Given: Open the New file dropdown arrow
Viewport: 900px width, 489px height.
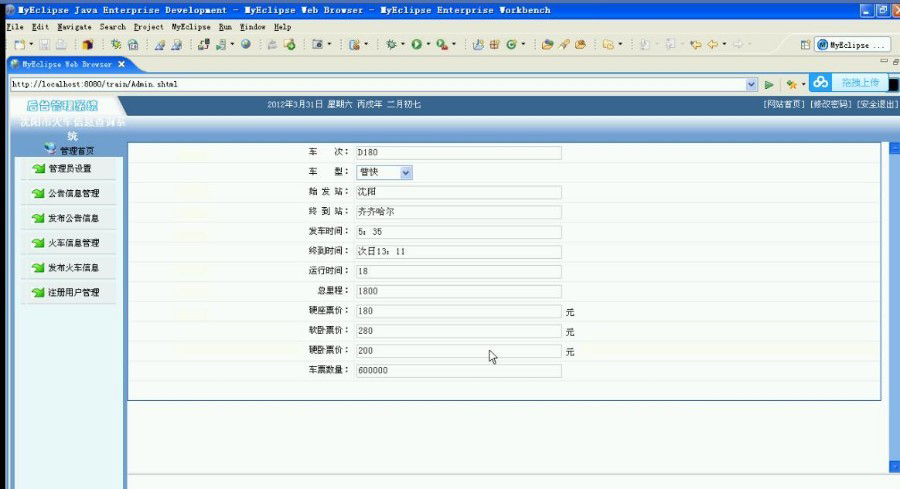Looking at the screenshot, I should tap(31, 44).
